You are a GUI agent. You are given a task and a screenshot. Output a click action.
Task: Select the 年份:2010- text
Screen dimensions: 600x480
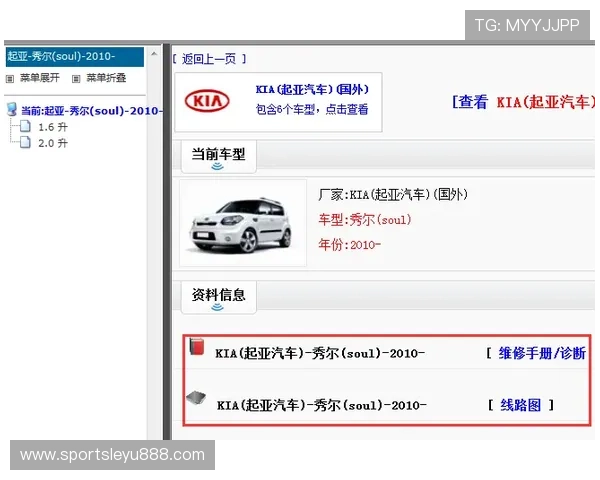[x=349, y=245]
